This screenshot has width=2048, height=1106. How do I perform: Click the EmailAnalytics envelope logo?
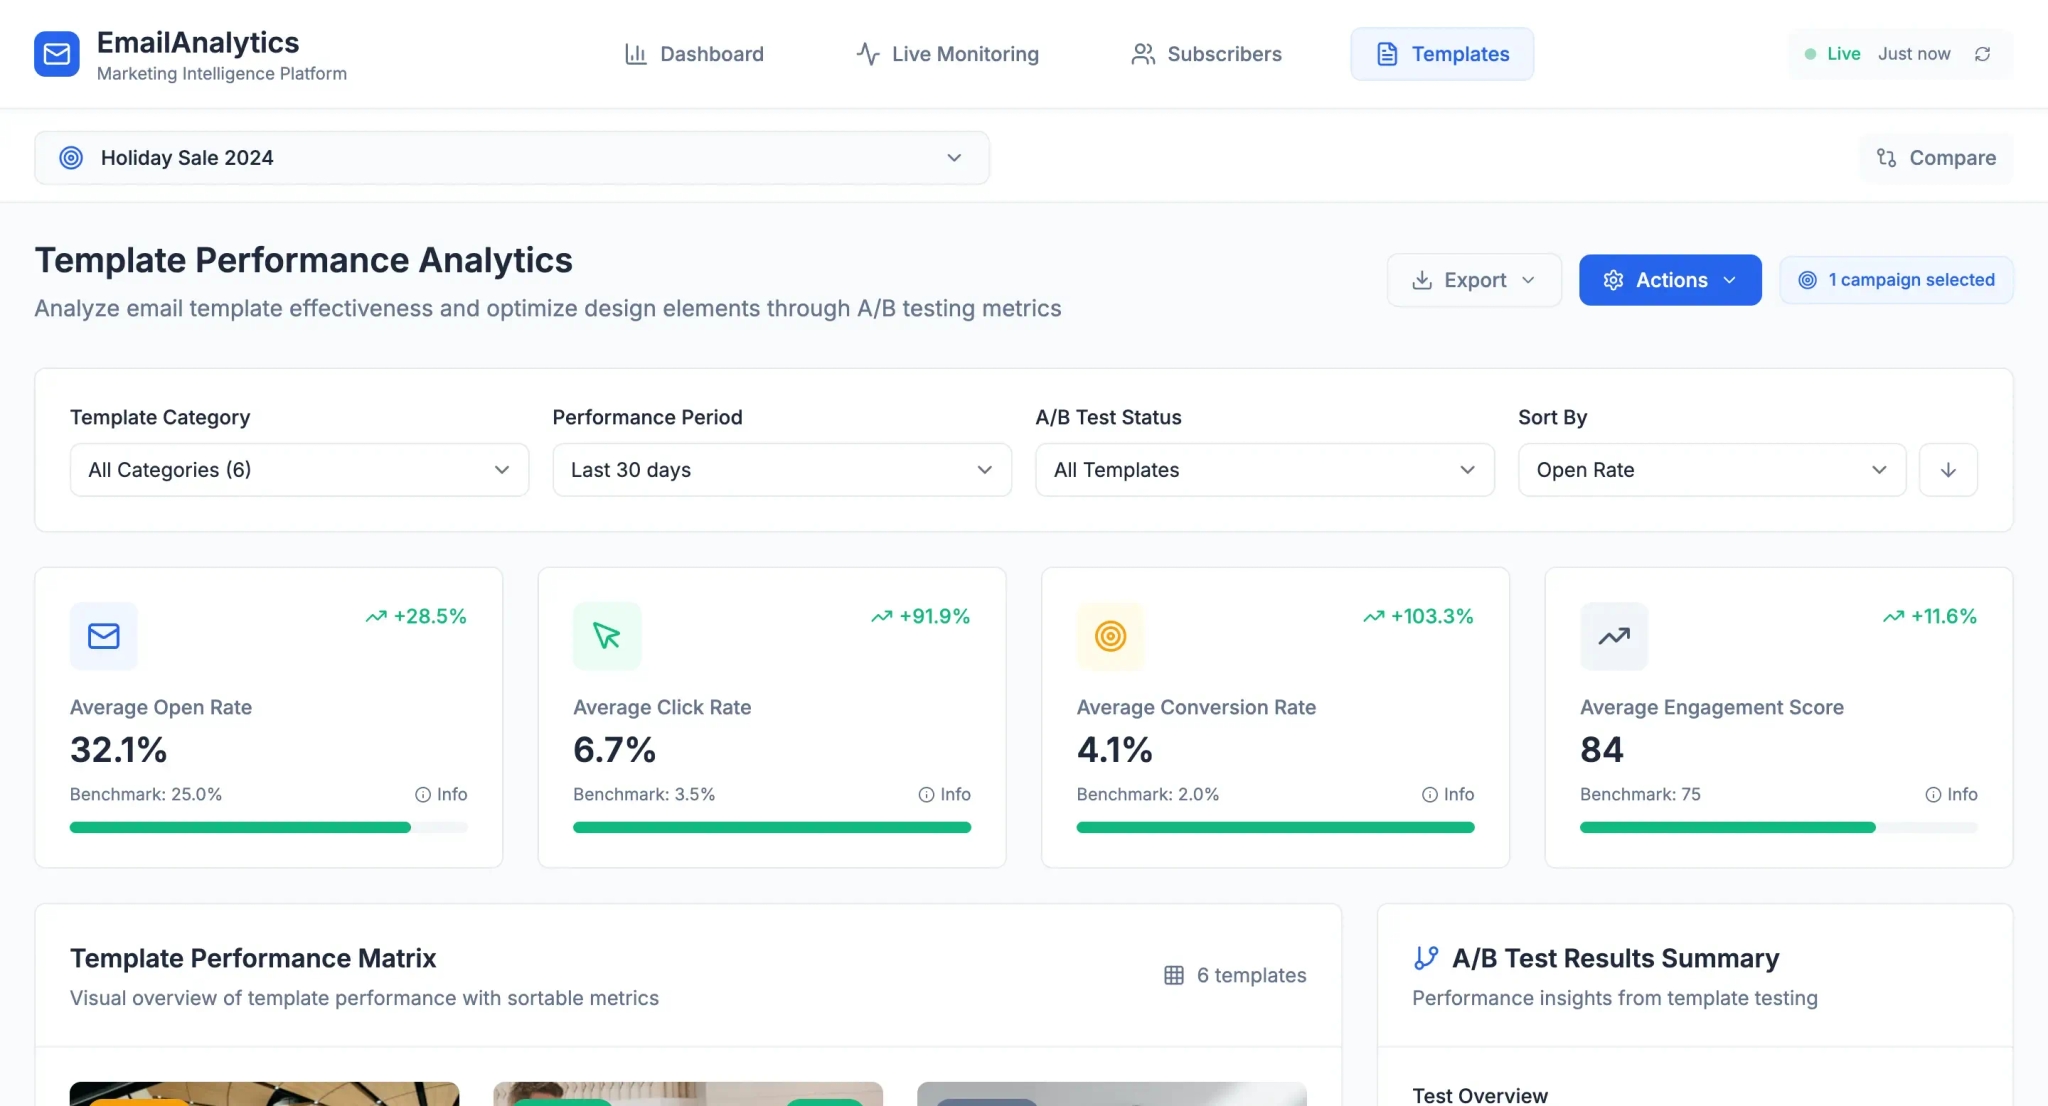coord(57,53)
